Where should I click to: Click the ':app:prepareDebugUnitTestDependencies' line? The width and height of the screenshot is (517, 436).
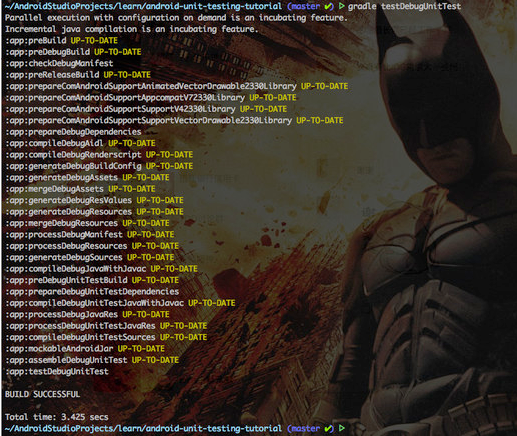click(x=92, y=291)
